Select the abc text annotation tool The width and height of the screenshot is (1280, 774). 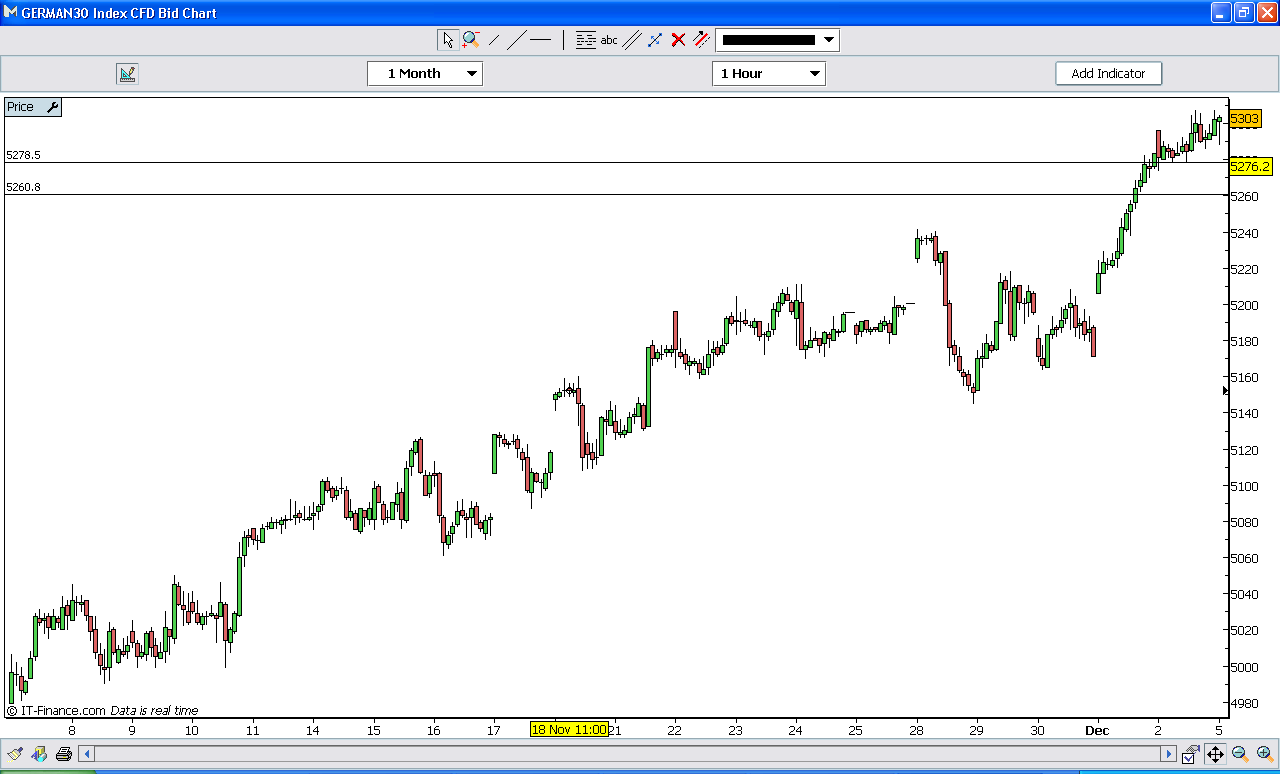[x=609, y=41]
